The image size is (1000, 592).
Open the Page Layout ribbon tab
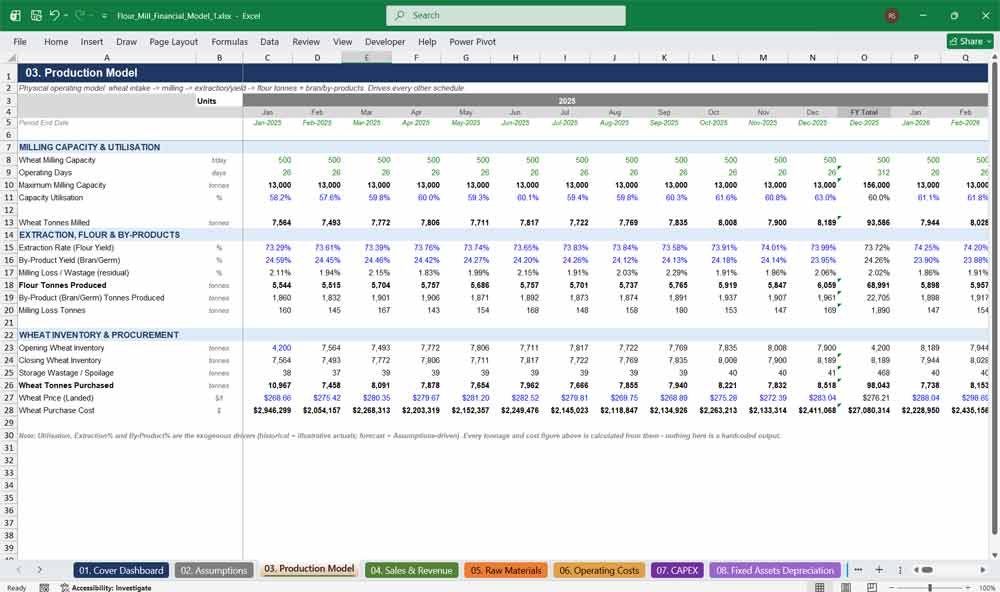pos(173,41)
